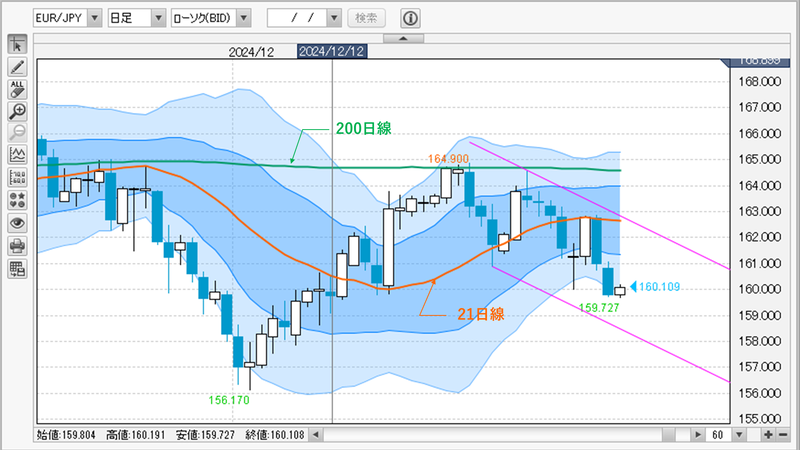800x450 pixels.
Task: Click the 155.000 price axis label
Action: [x=760, y=418]
